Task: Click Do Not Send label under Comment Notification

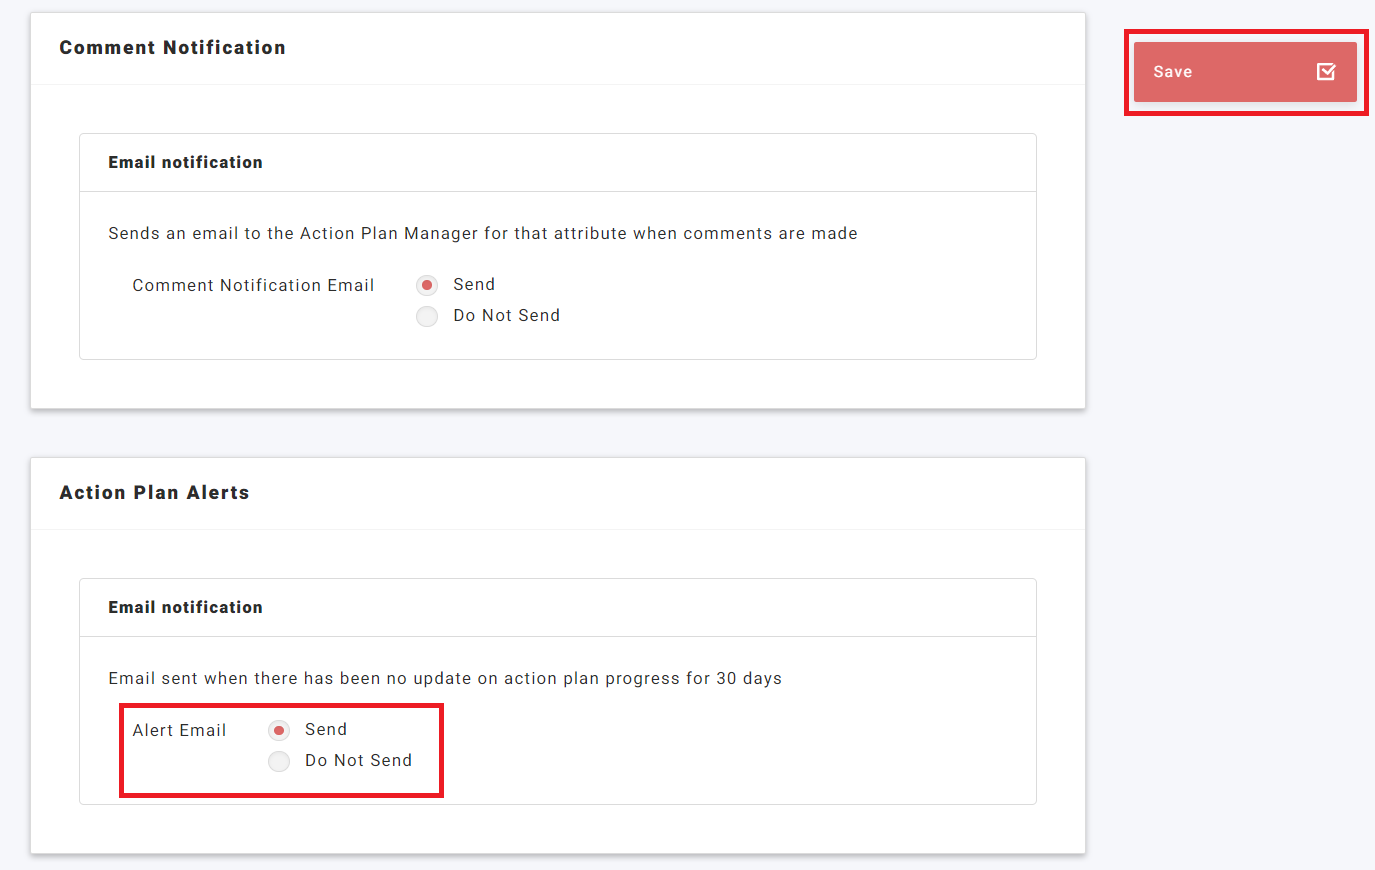Action: click(506, 316)
